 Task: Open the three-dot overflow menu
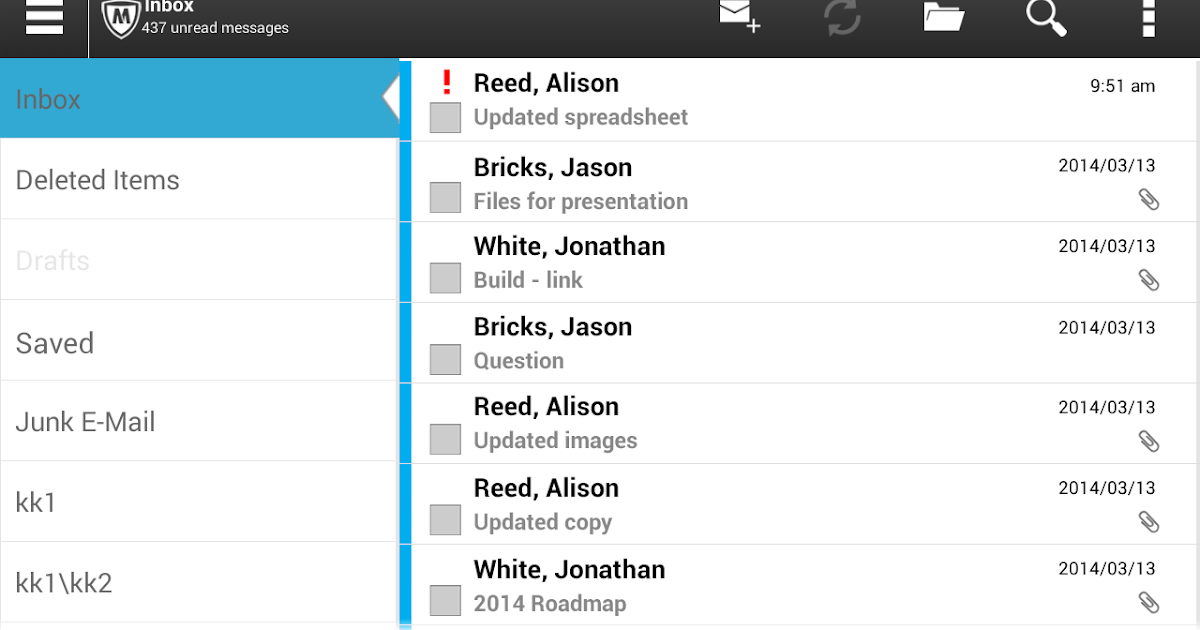[x=1148, y=17]
